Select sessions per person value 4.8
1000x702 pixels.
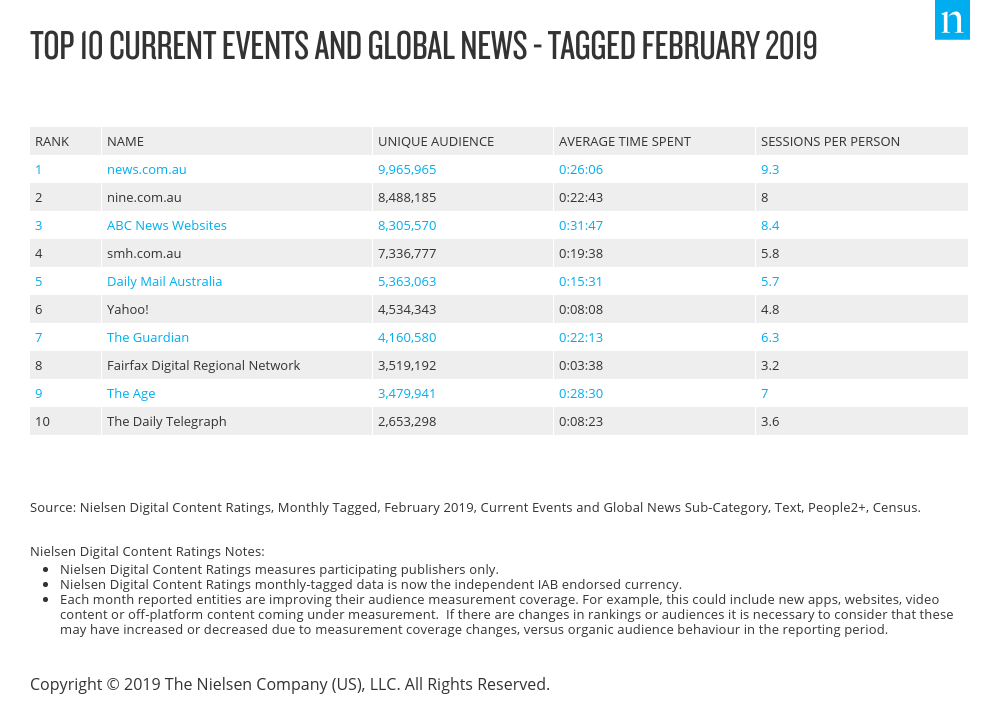(x=770, y=310)
